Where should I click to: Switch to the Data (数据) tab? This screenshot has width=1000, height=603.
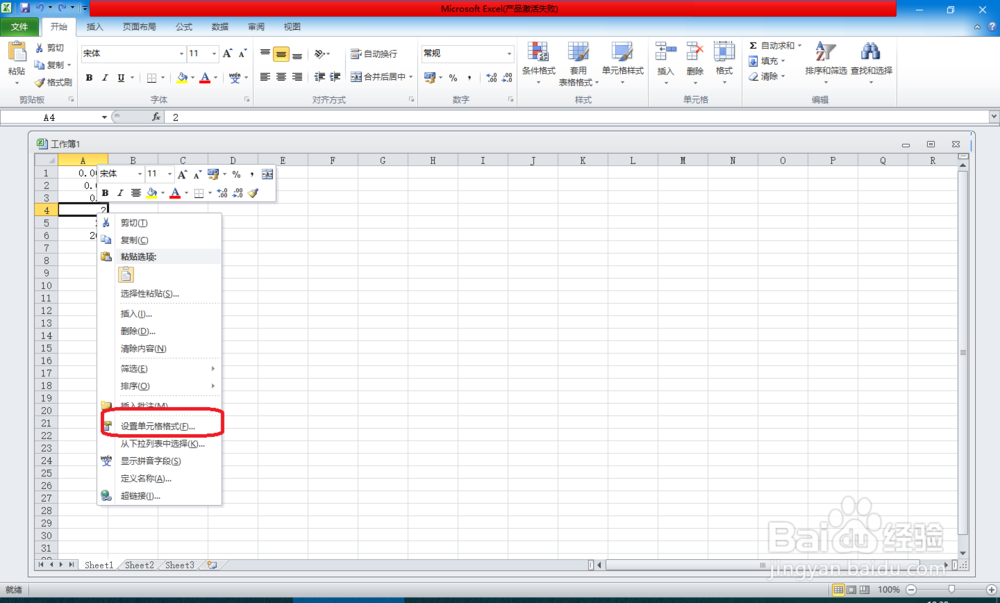(x=220, y=27)
